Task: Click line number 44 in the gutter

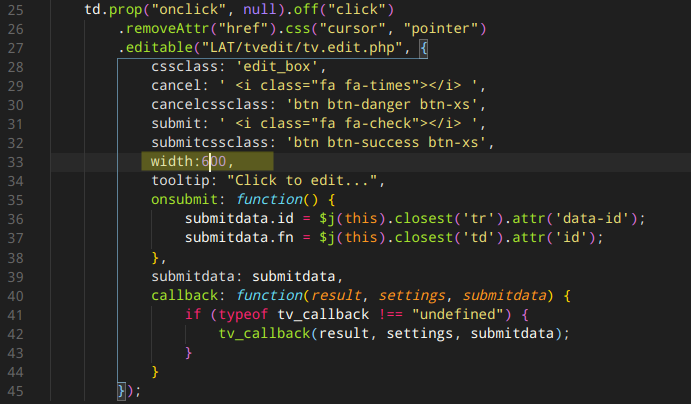Action: [15, 372]
